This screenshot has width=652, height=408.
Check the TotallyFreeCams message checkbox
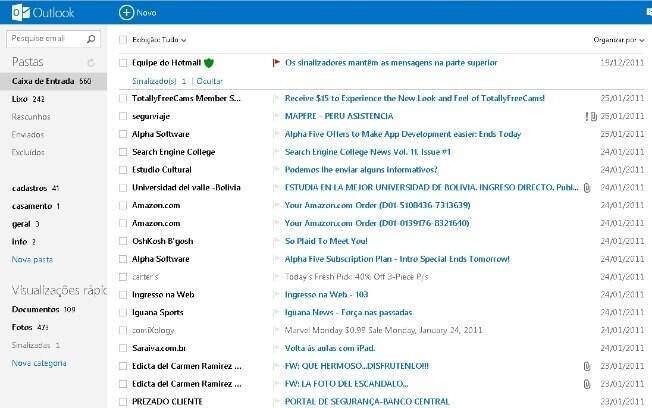coord(123,99)
